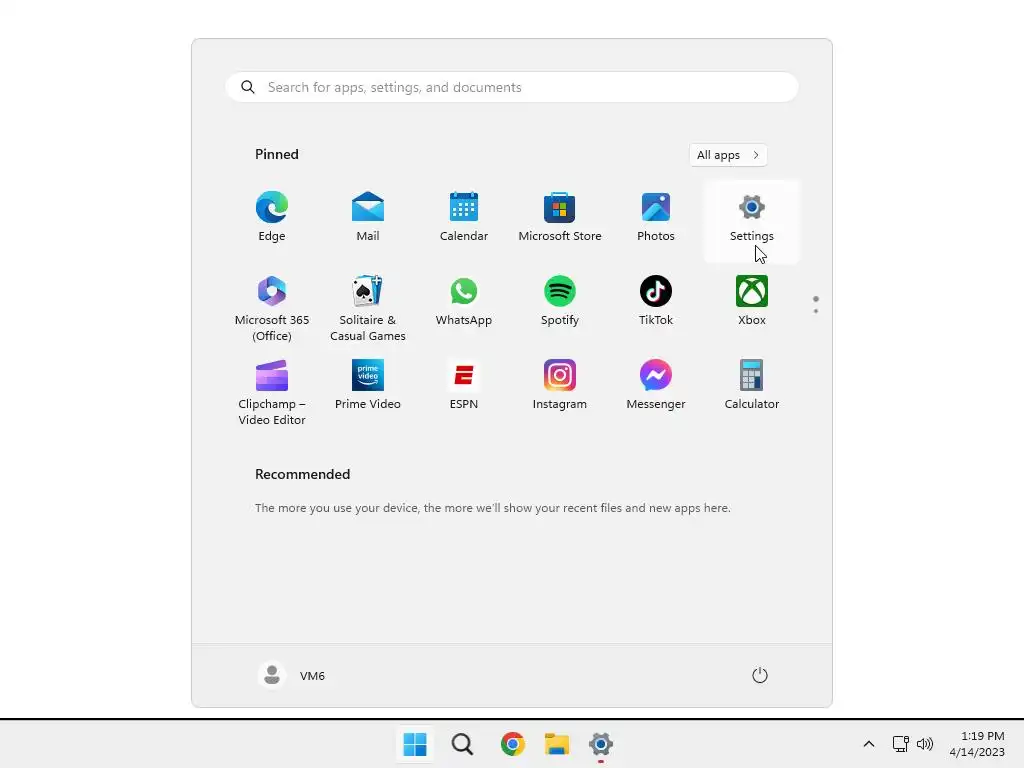
Task: Launch Google Chrome from the taskbar
Action: pyautogui.click(x=513, y=744)
